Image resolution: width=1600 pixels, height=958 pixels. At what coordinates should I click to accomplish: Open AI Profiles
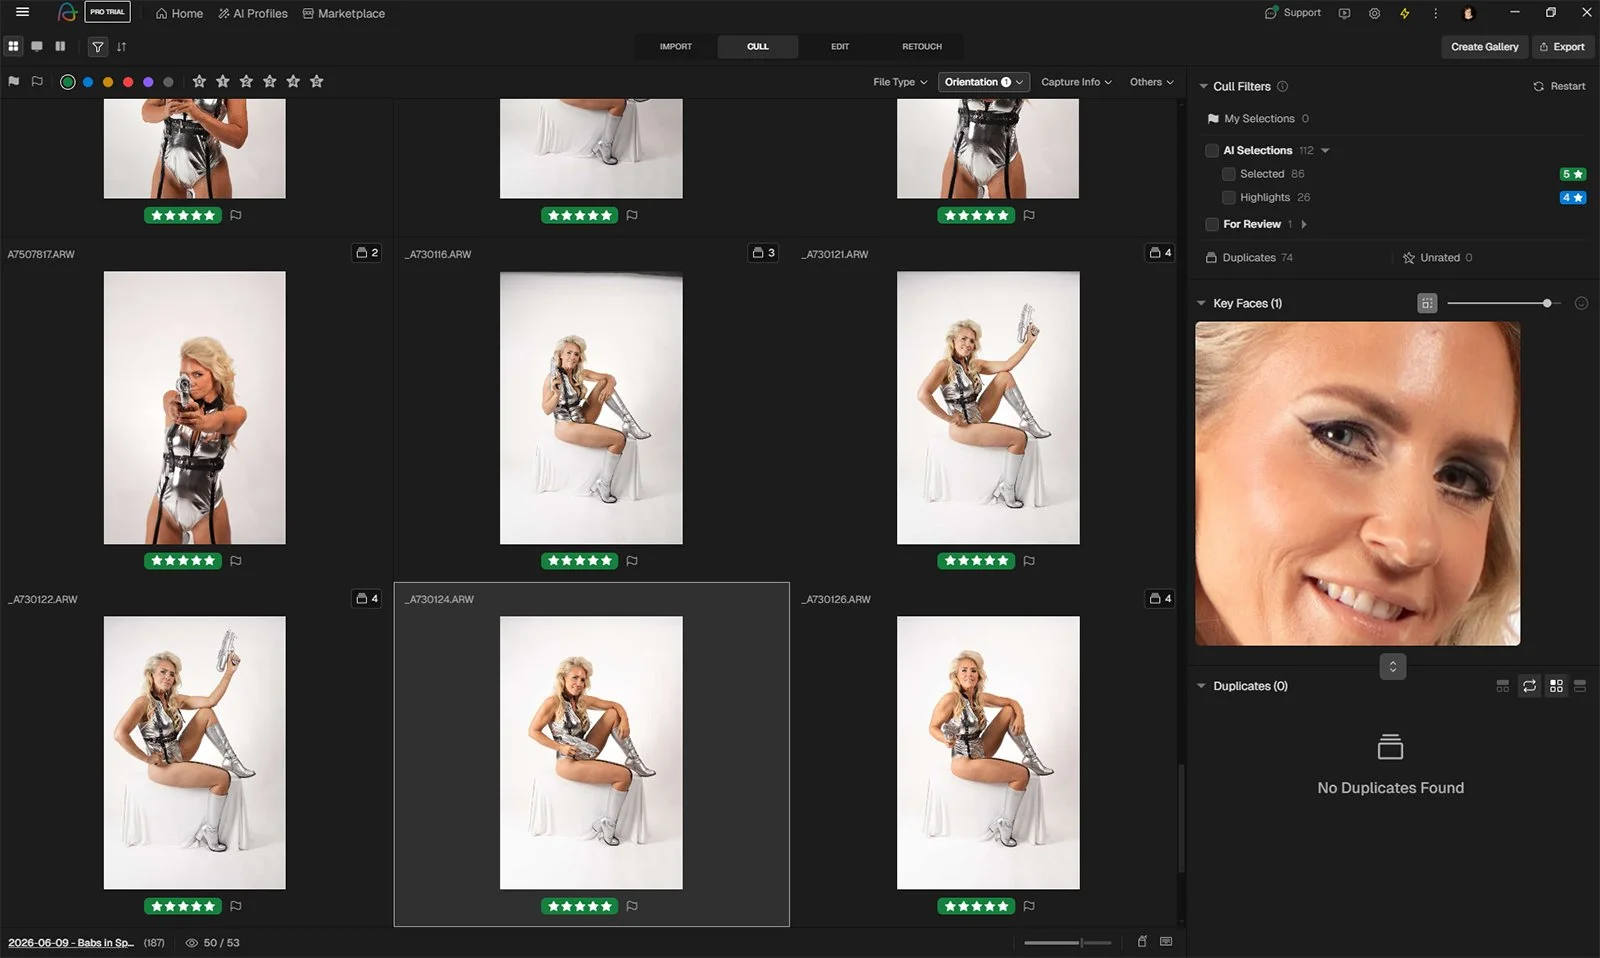click(253, 13)
